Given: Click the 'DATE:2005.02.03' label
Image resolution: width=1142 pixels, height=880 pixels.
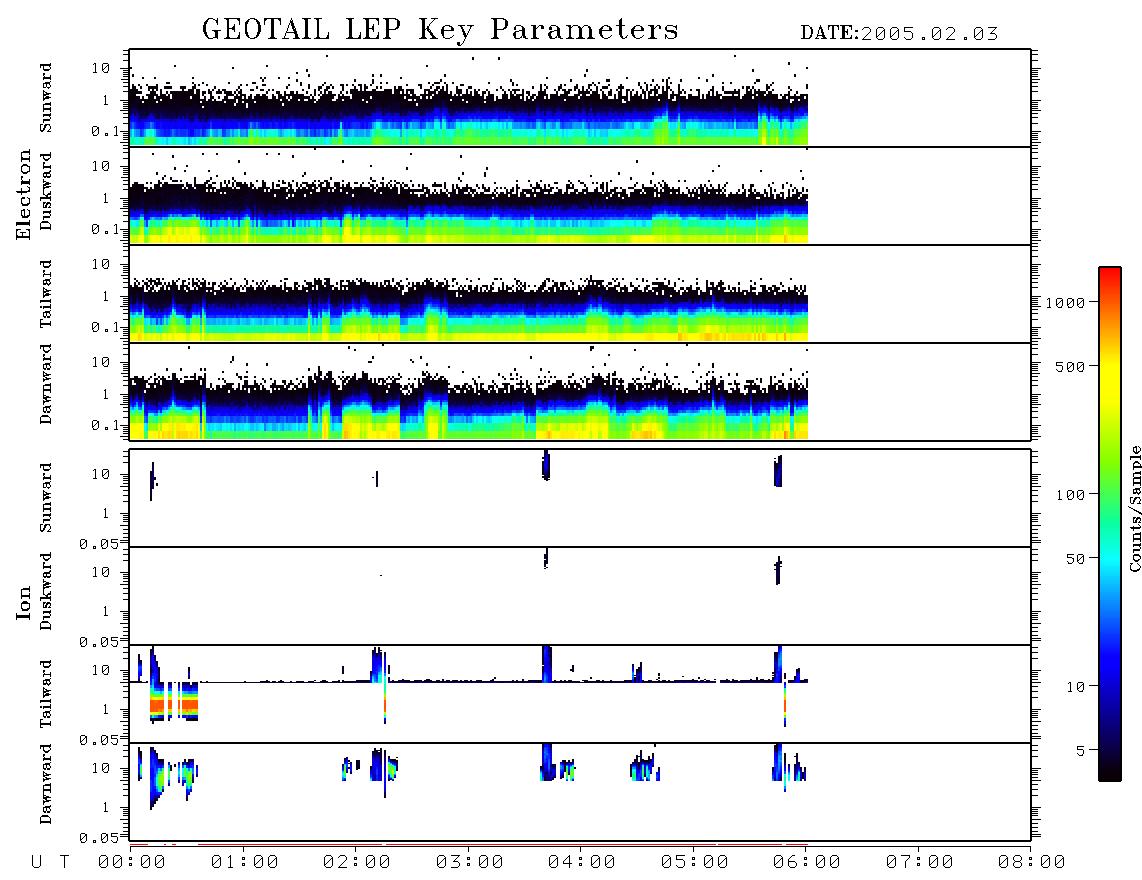Looking at the screenshot, I should [x=899, y=34].
